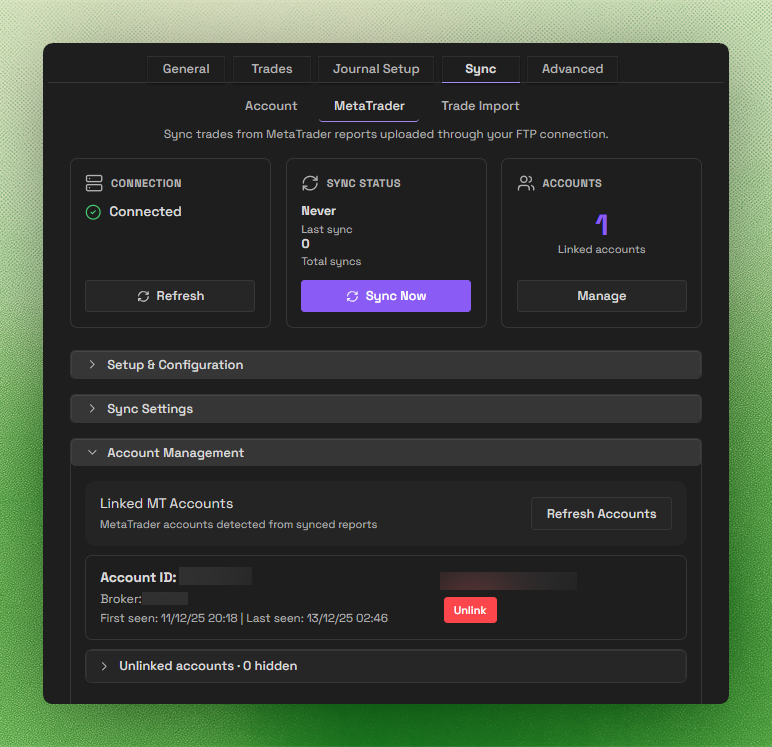Viewport: 772px width, 747px height.
Task: Click the 'CONNECTION' card heading
Action: click(146, 183)
